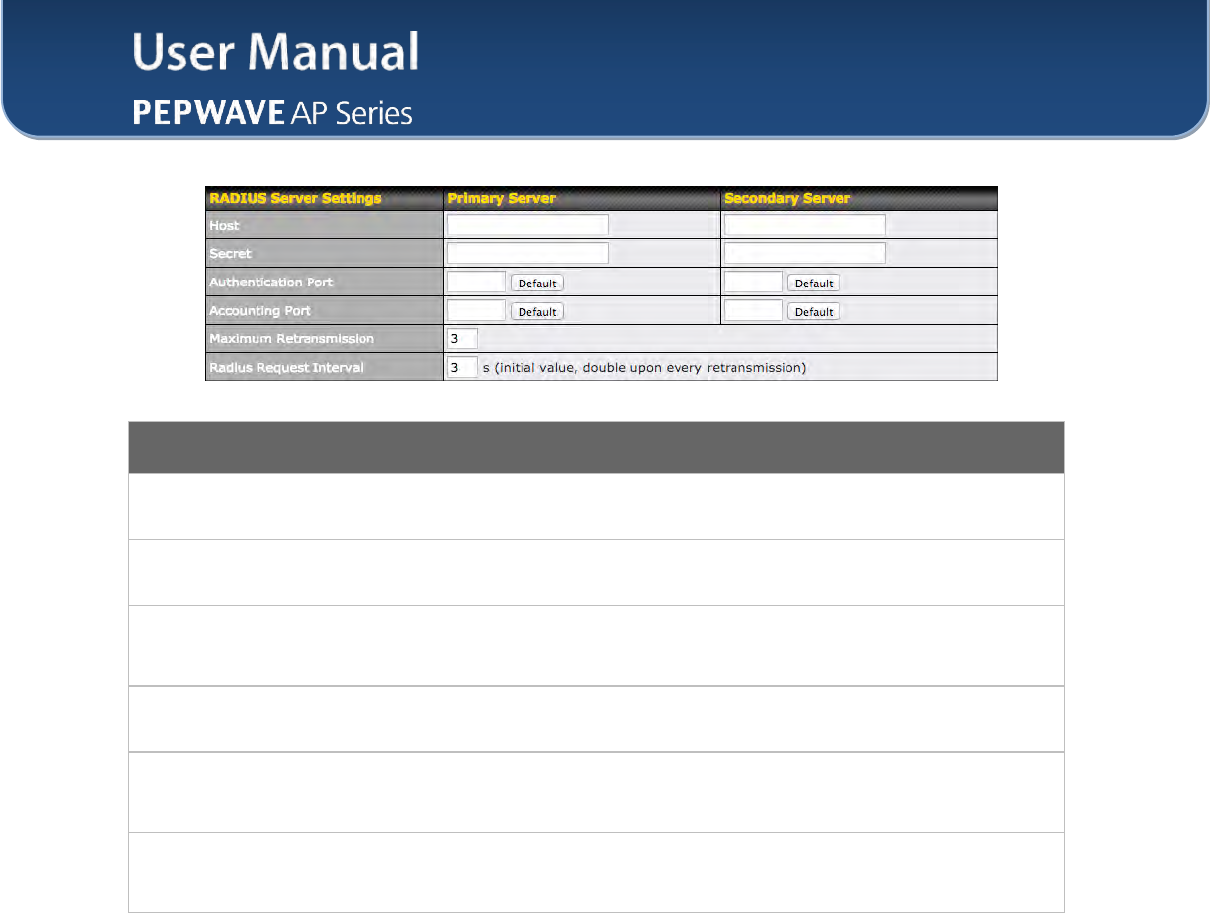
Task: Reset Primary Accounting Port with Default button
Action: tap(537, 311)
